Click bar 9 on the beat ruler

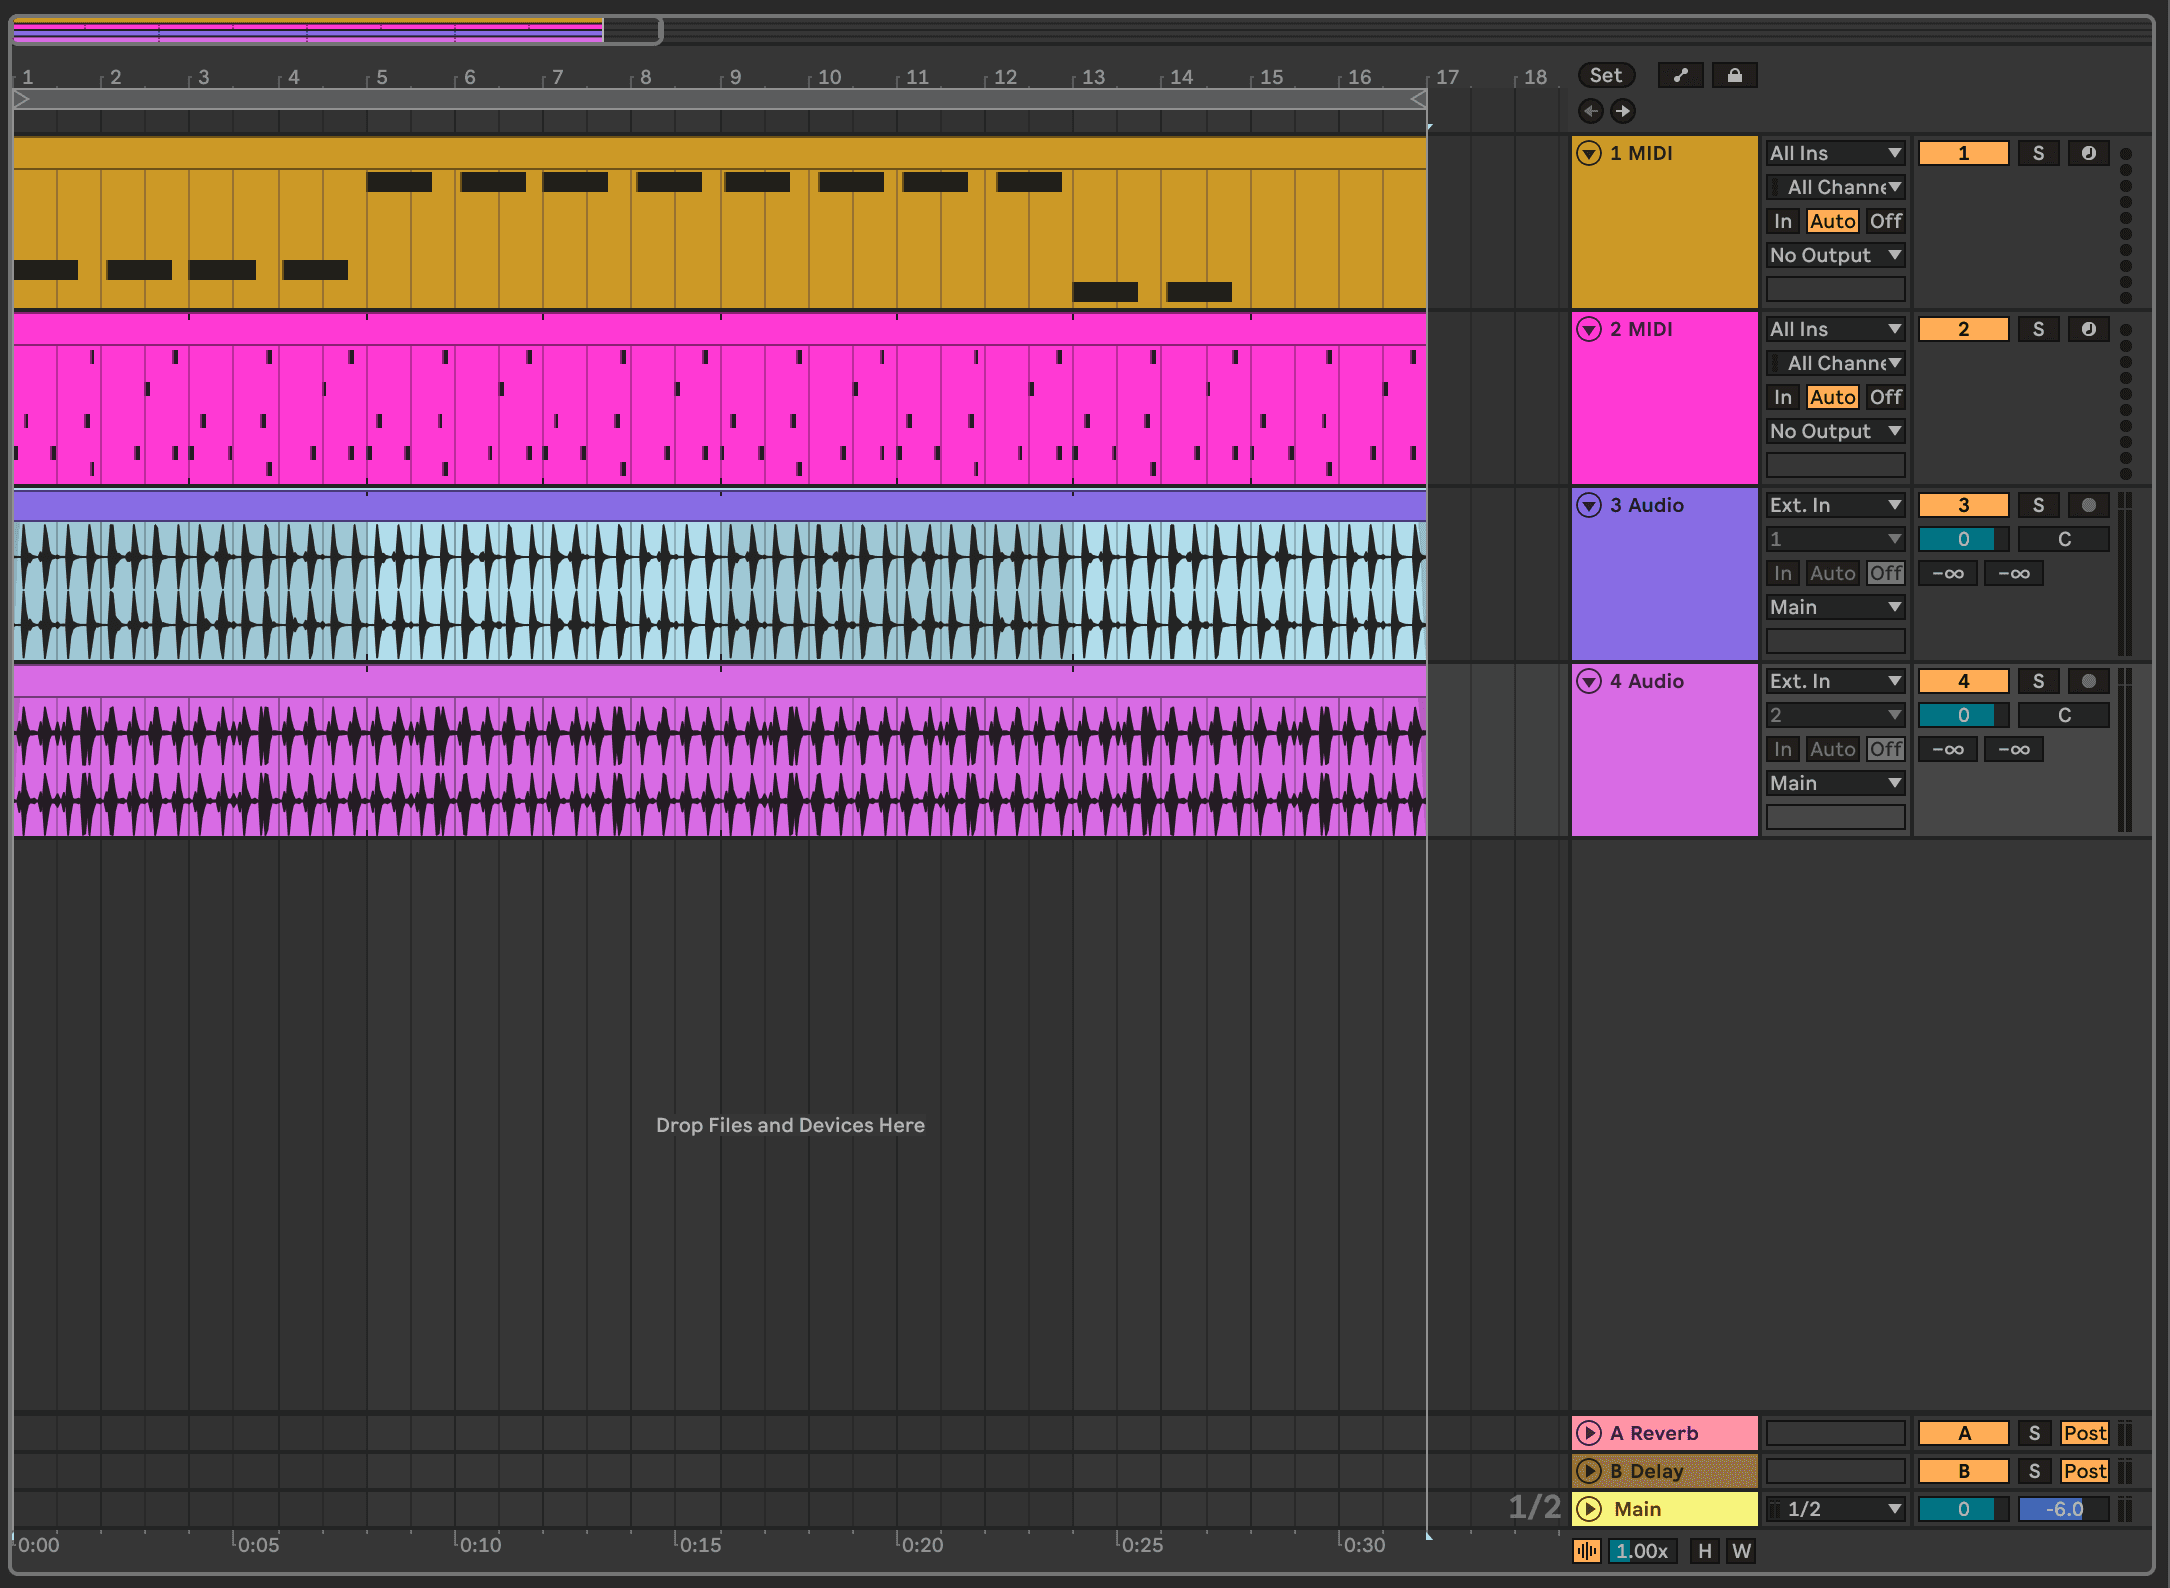click(735, 77)
